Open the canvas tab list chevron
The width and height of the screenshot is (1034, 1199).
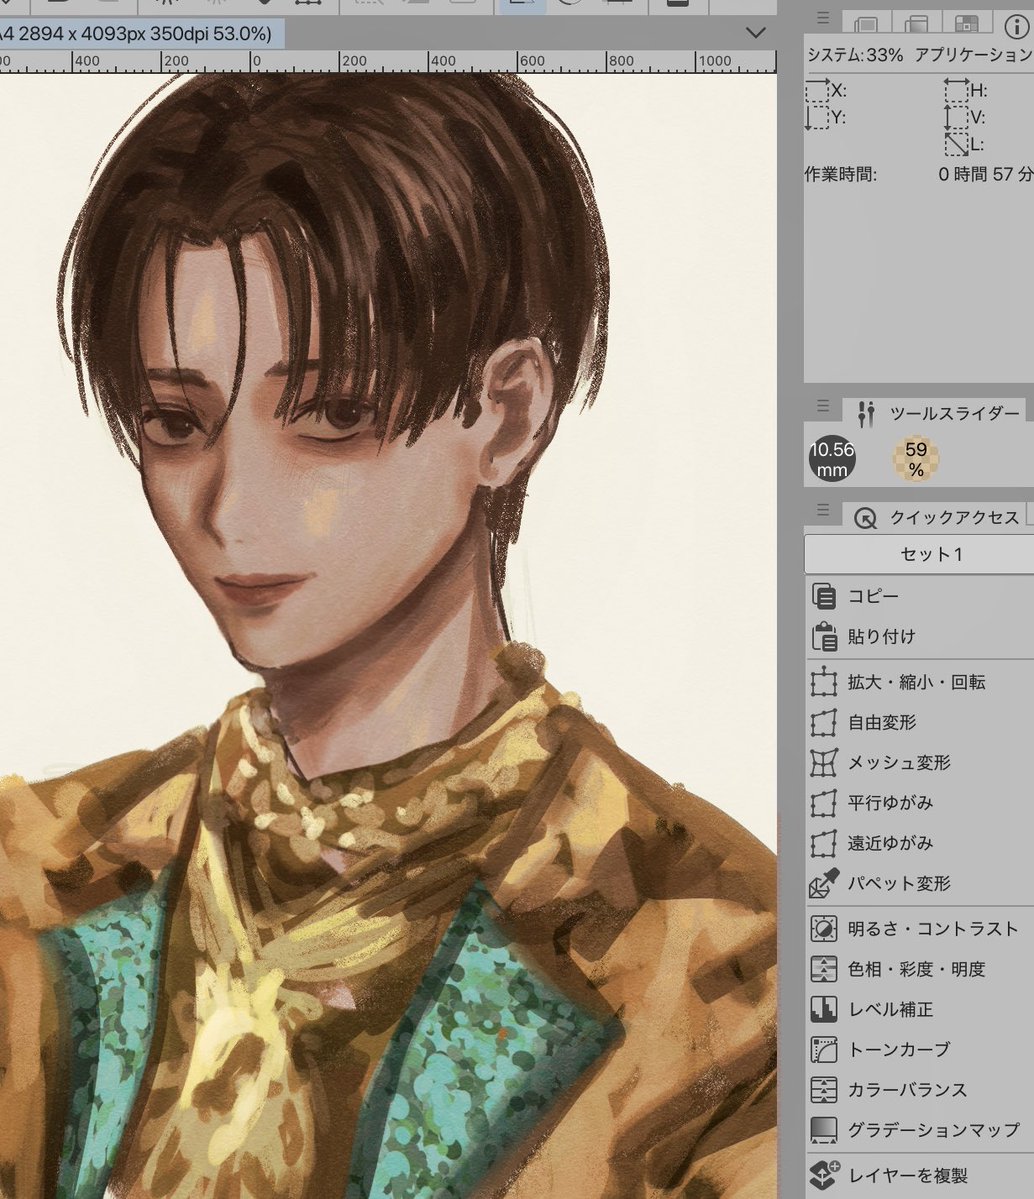pos(756,33)
